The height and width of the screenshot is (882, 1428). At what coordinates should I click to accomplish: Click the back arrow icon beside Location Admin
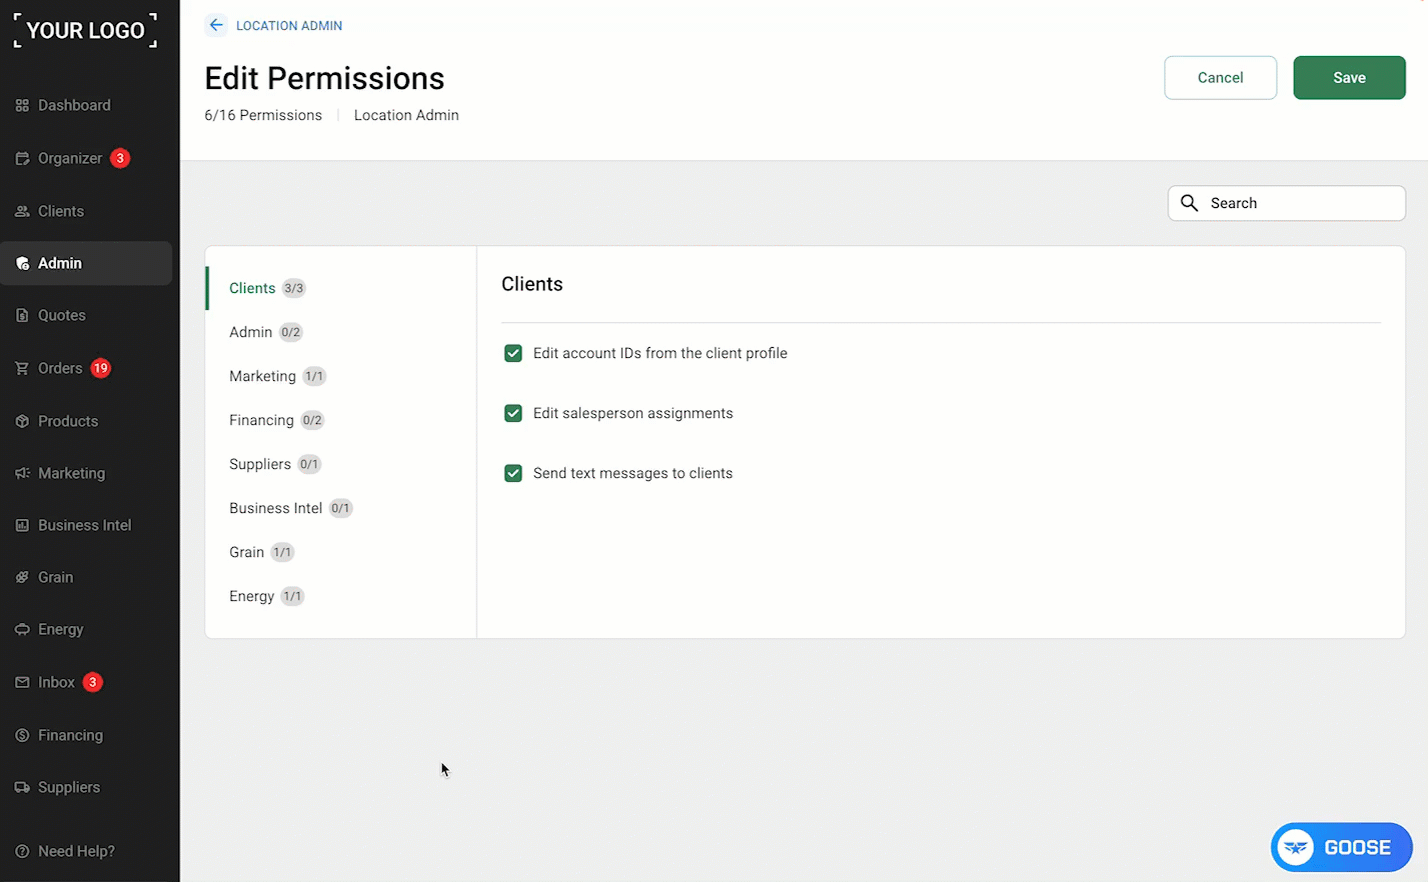(x=216, y=25)
